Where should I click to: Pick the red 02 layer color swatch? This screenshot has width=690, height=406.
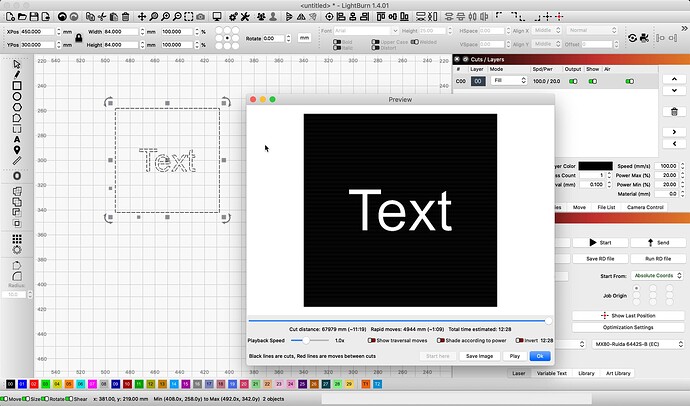click(34, 384)
